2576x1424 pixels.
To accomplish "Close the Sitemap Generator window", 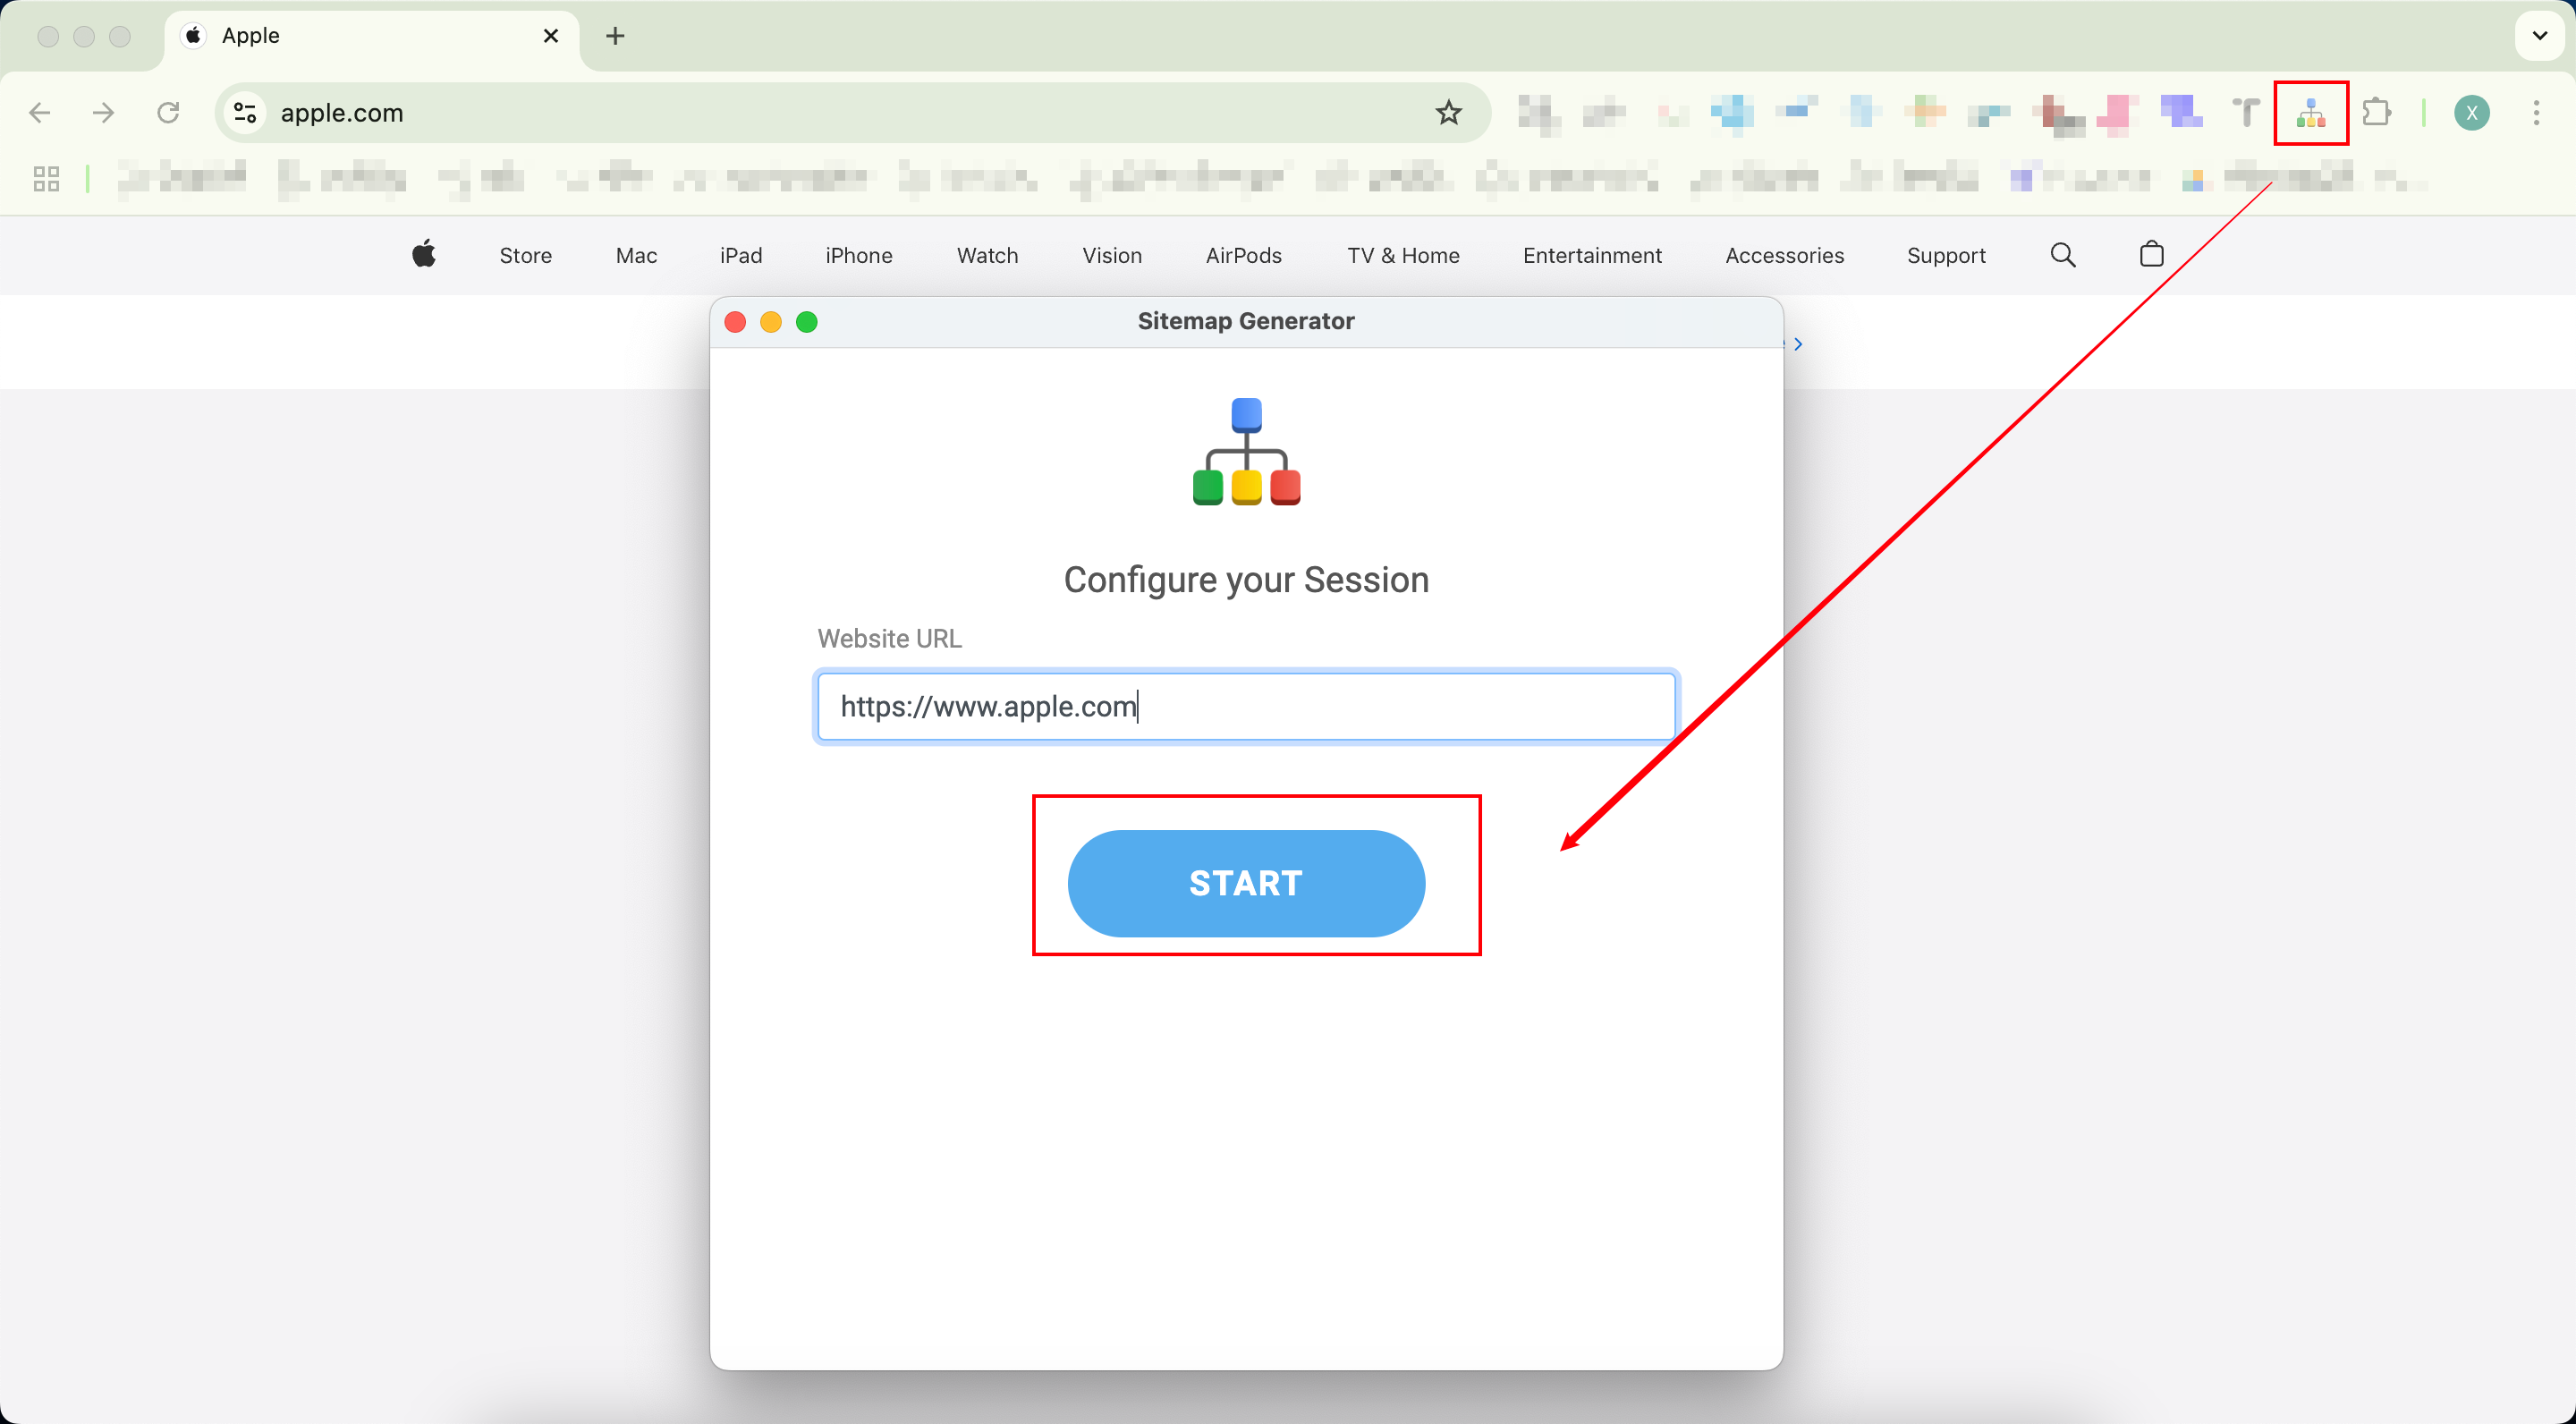I will [735, 322].
